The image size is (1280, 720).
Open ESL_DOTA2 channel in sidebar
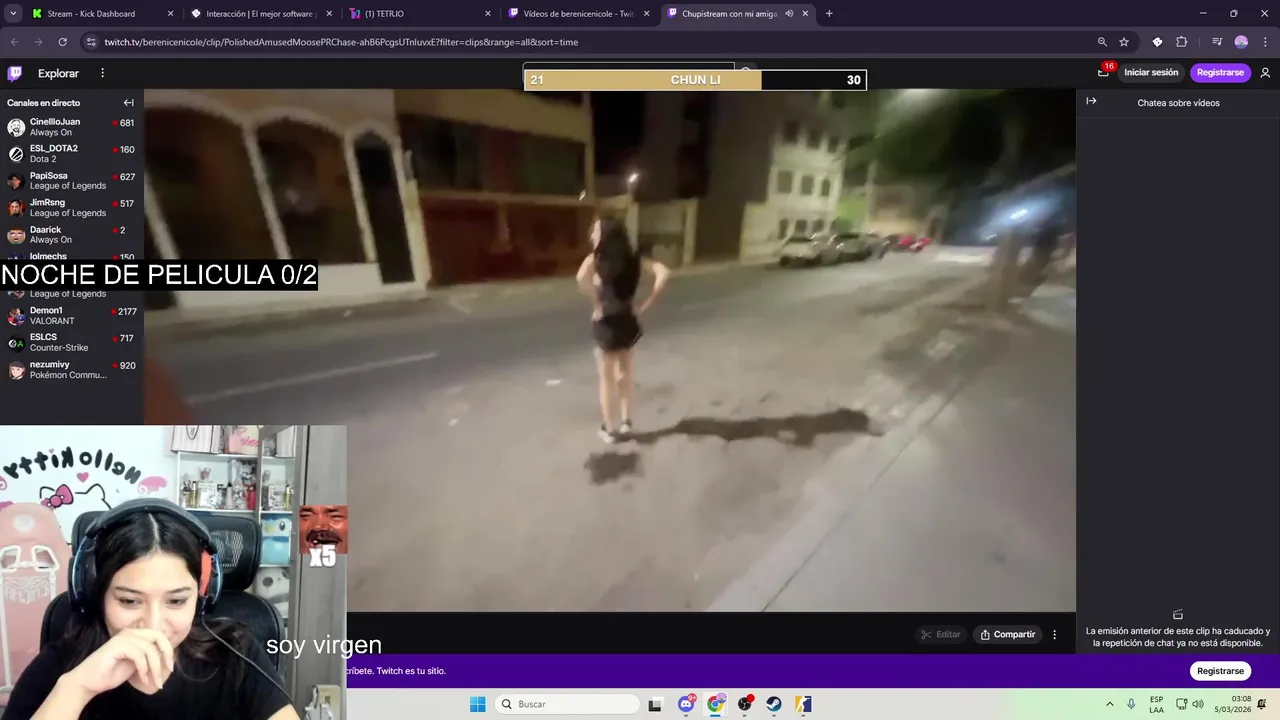(70, 154)
